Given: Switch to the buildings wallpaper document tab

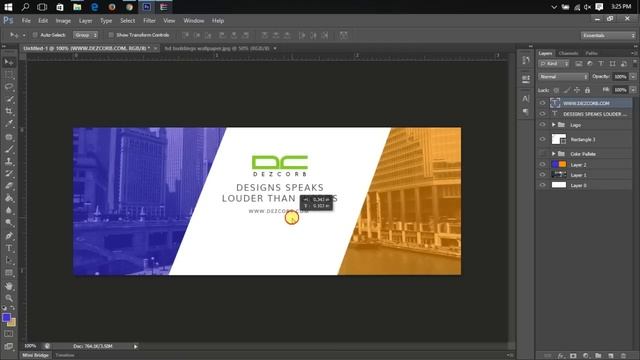Looking at the screenshot, I should click(217, 48).
